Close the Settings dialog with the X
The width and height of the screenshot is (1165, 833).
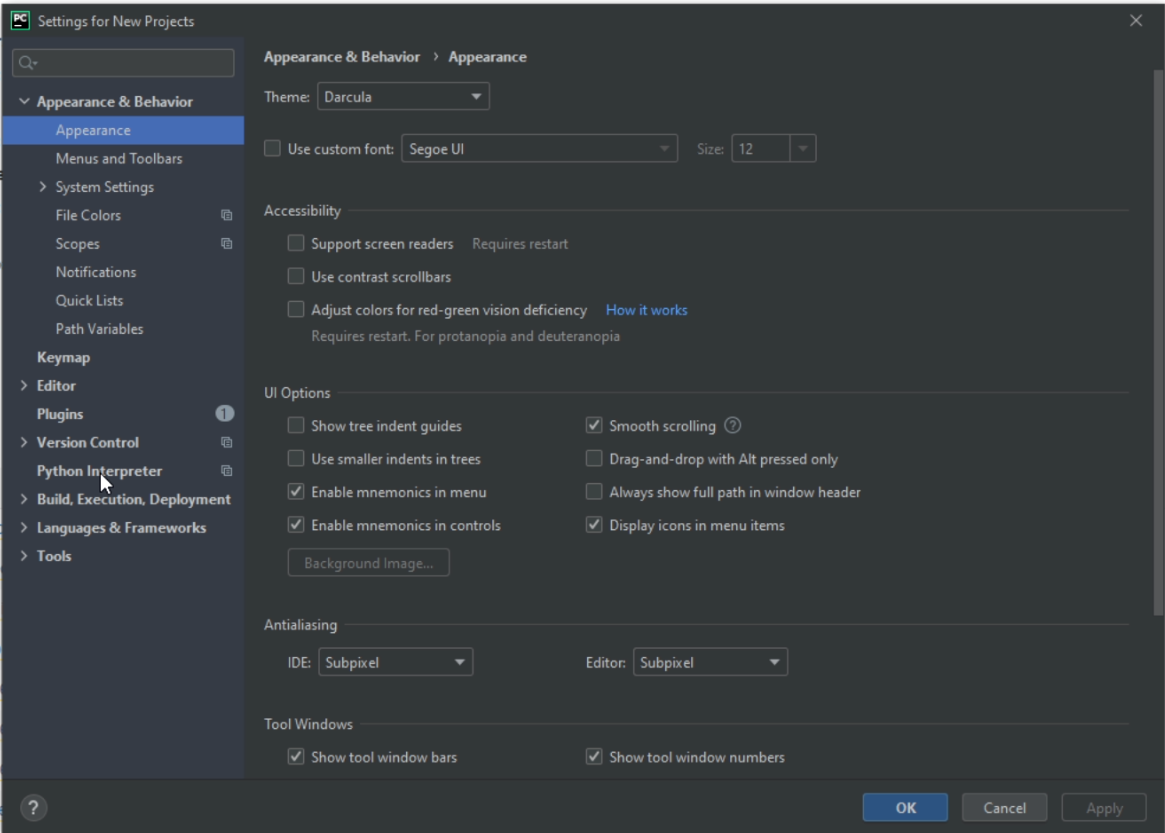pyautogui.click(x=1136, y=21)
